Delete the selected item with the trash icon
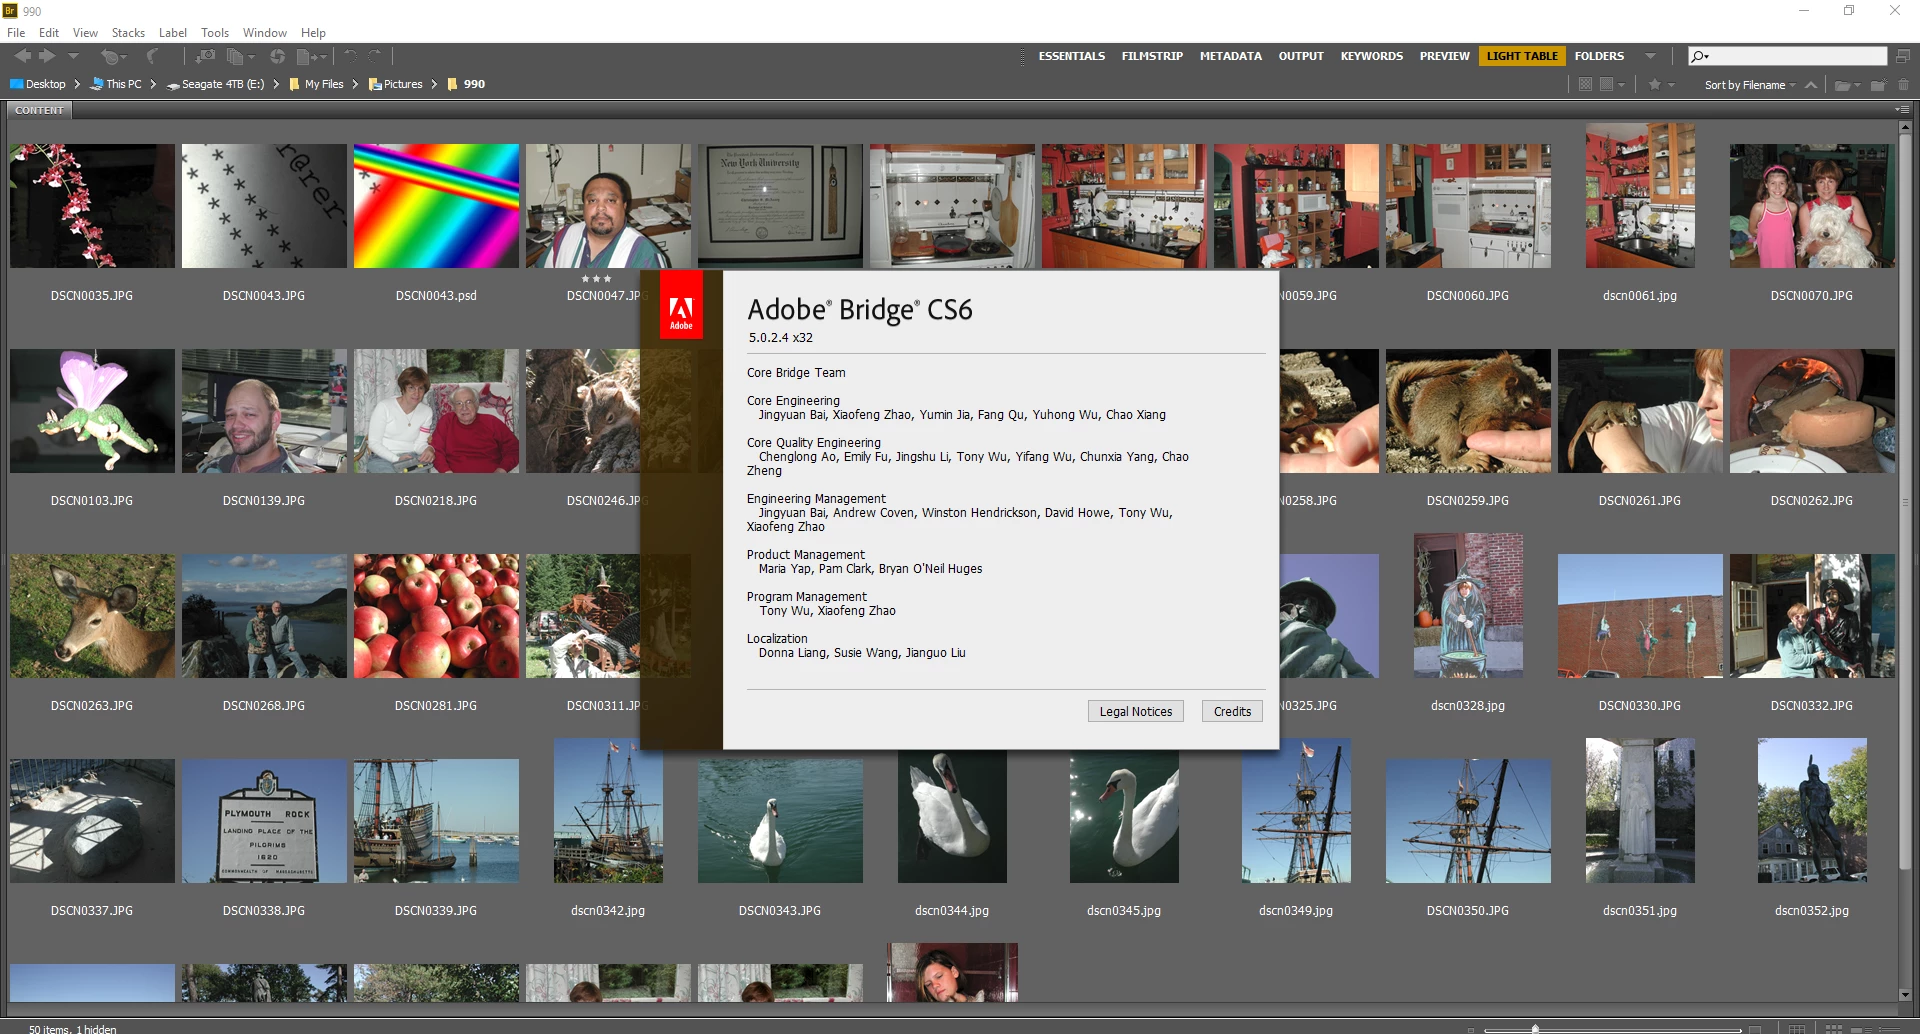 point(1903,85)
